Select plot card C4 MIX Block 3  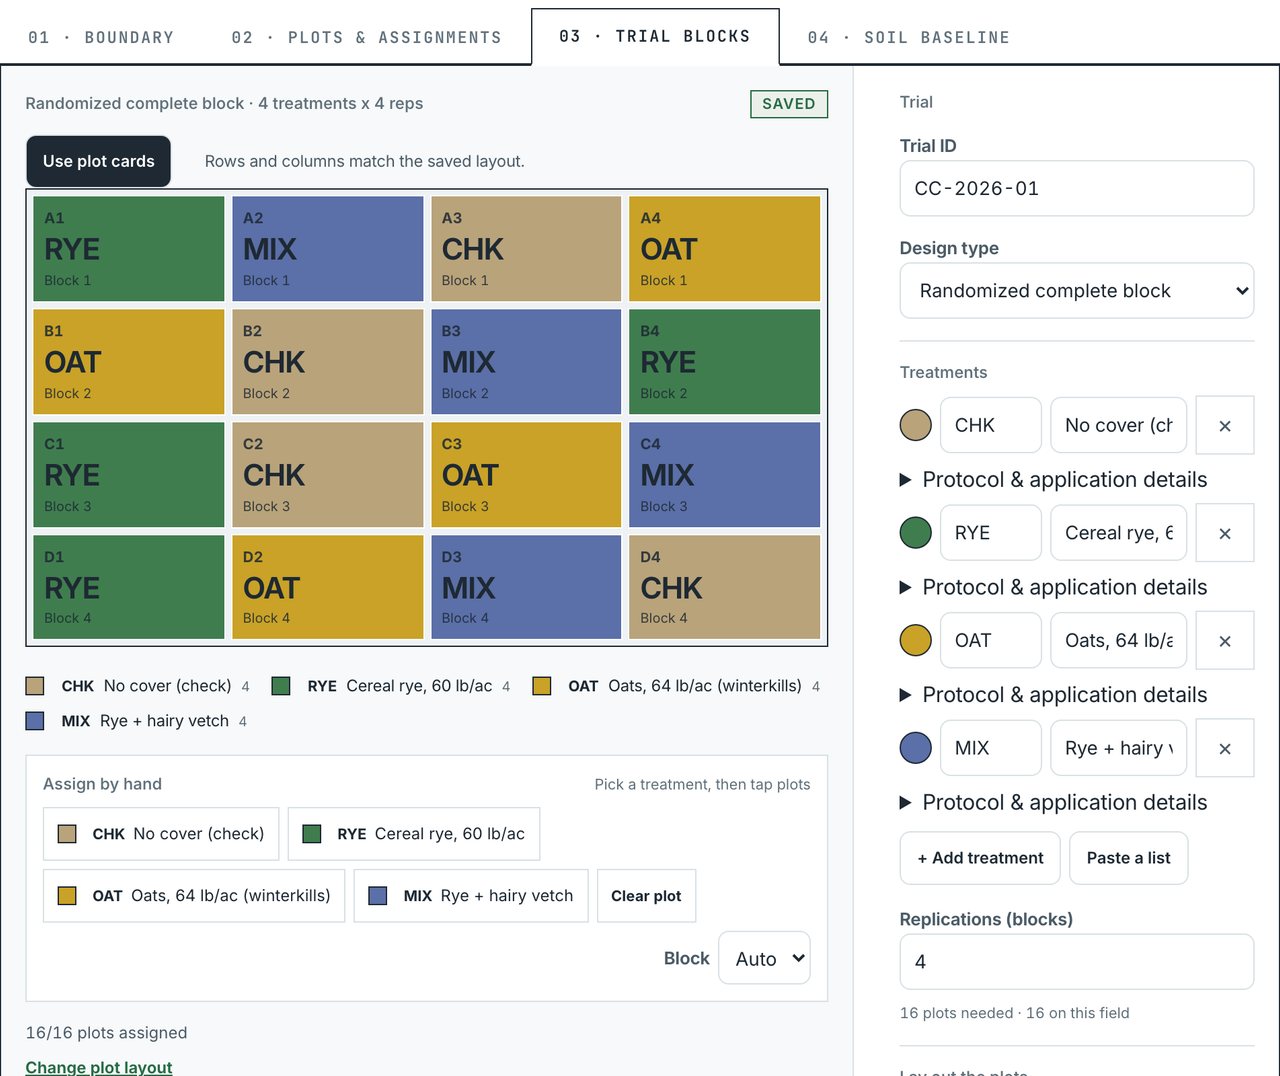point(725,475)
